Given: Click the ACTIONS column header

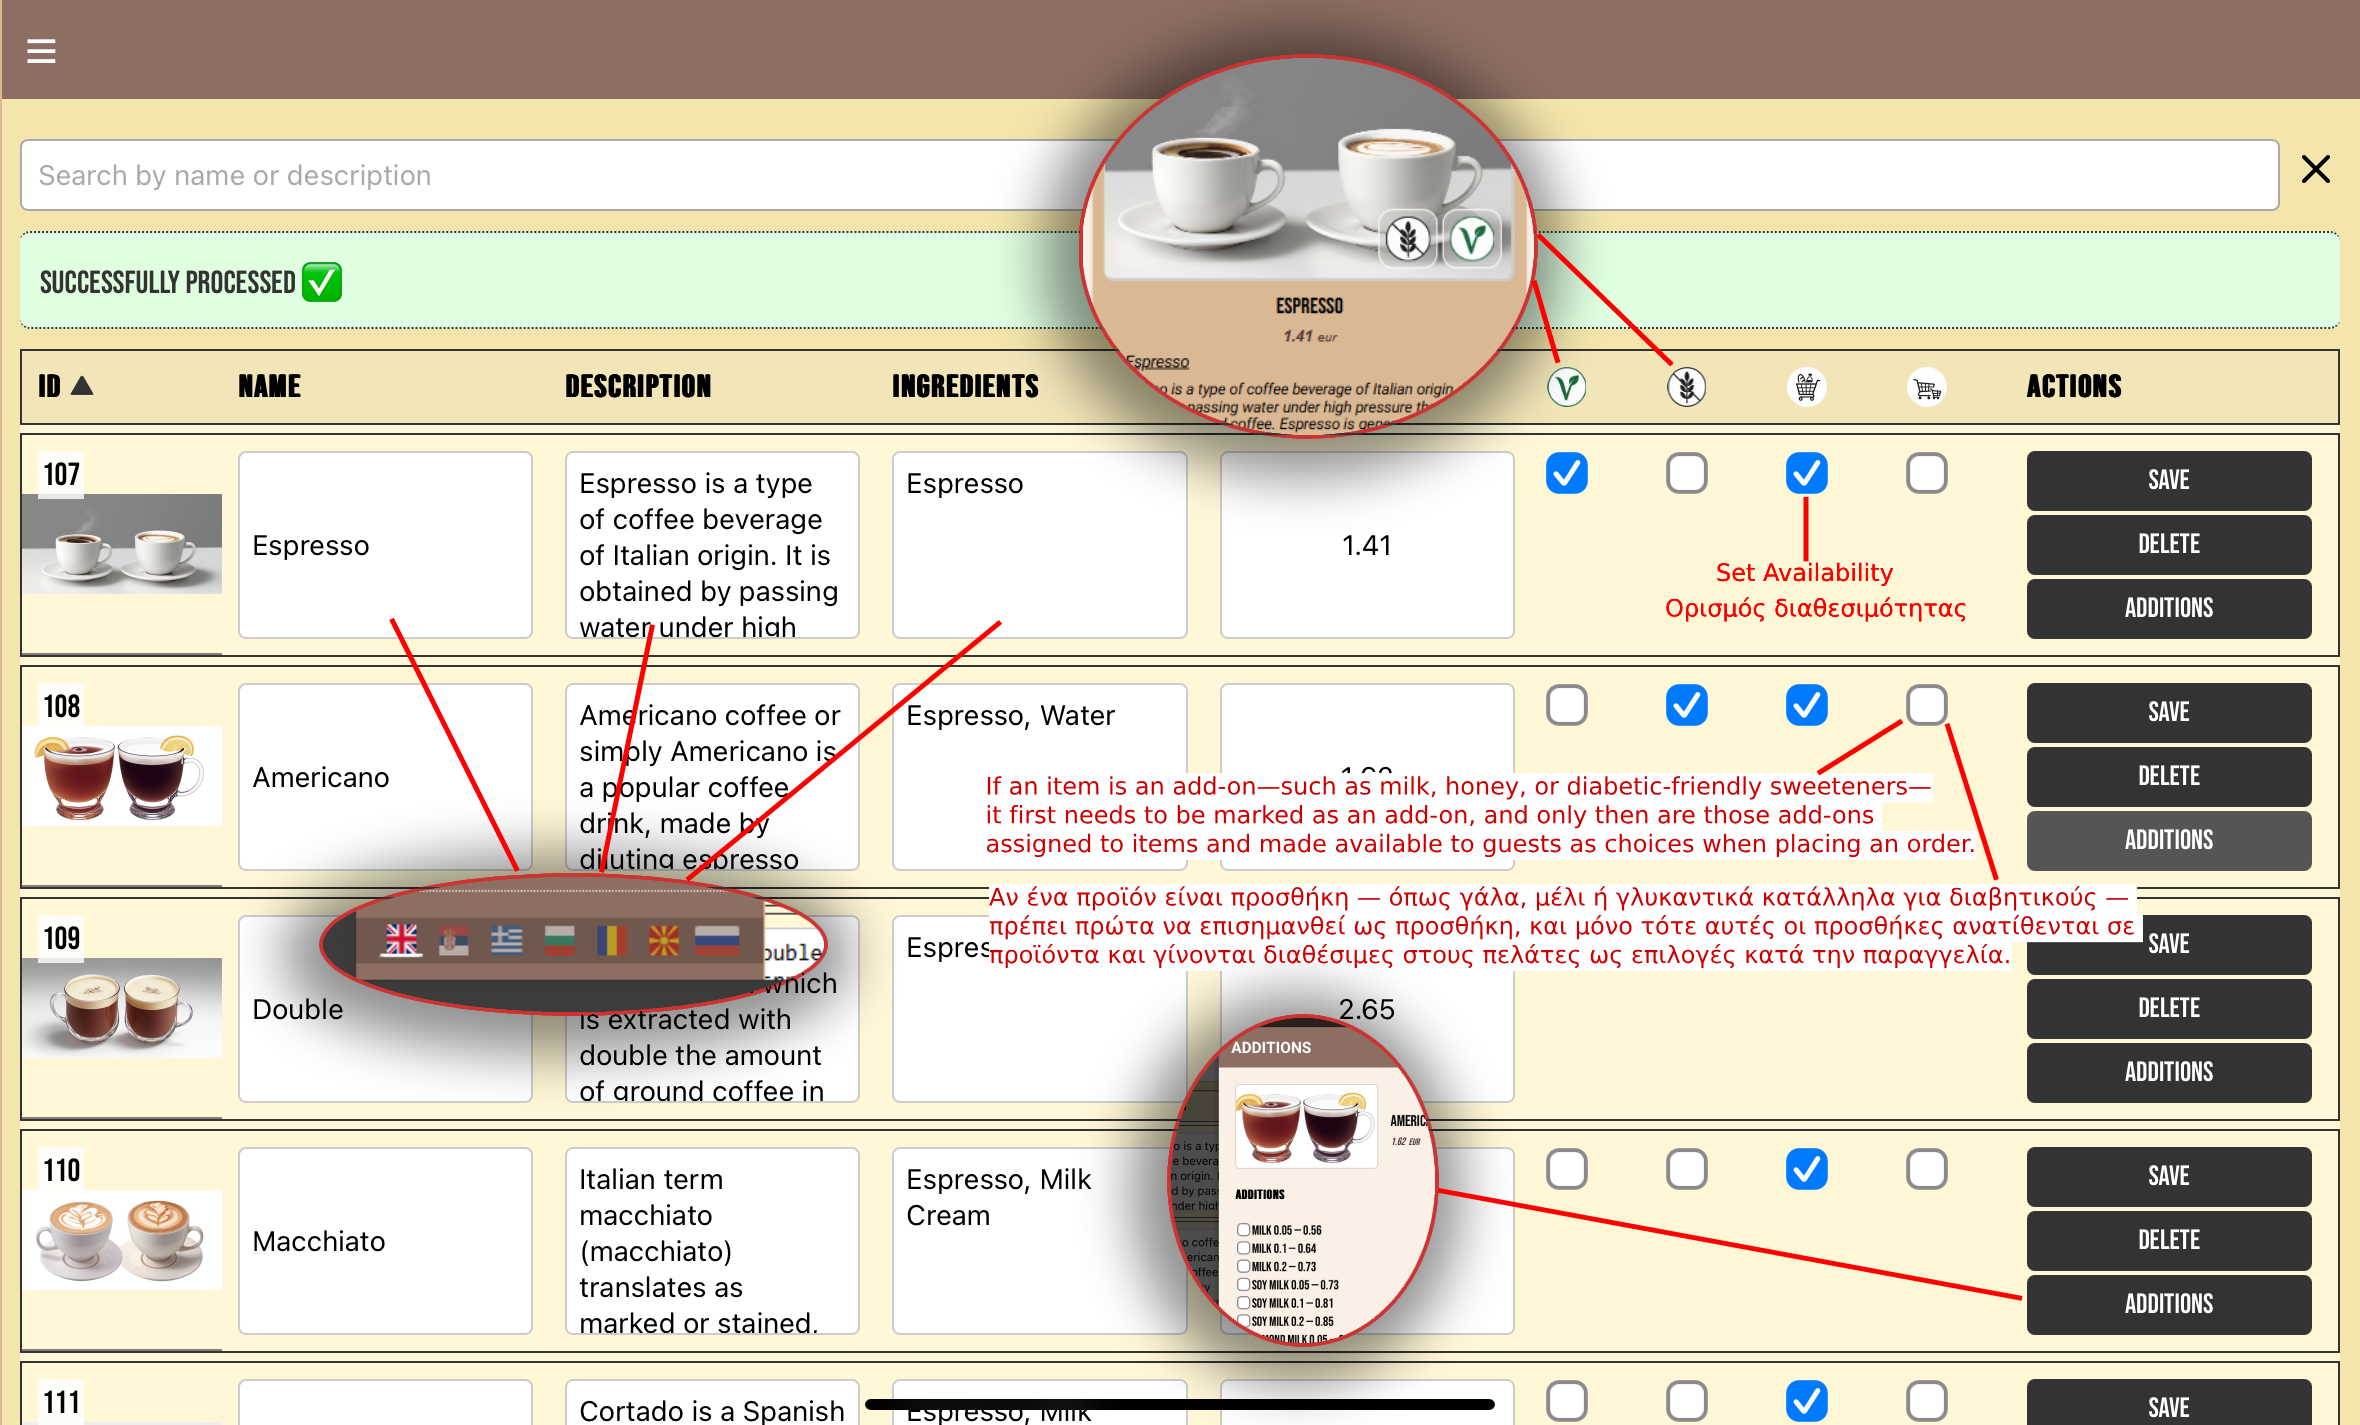Looking at the screenshot, I should click(2074, 386).
